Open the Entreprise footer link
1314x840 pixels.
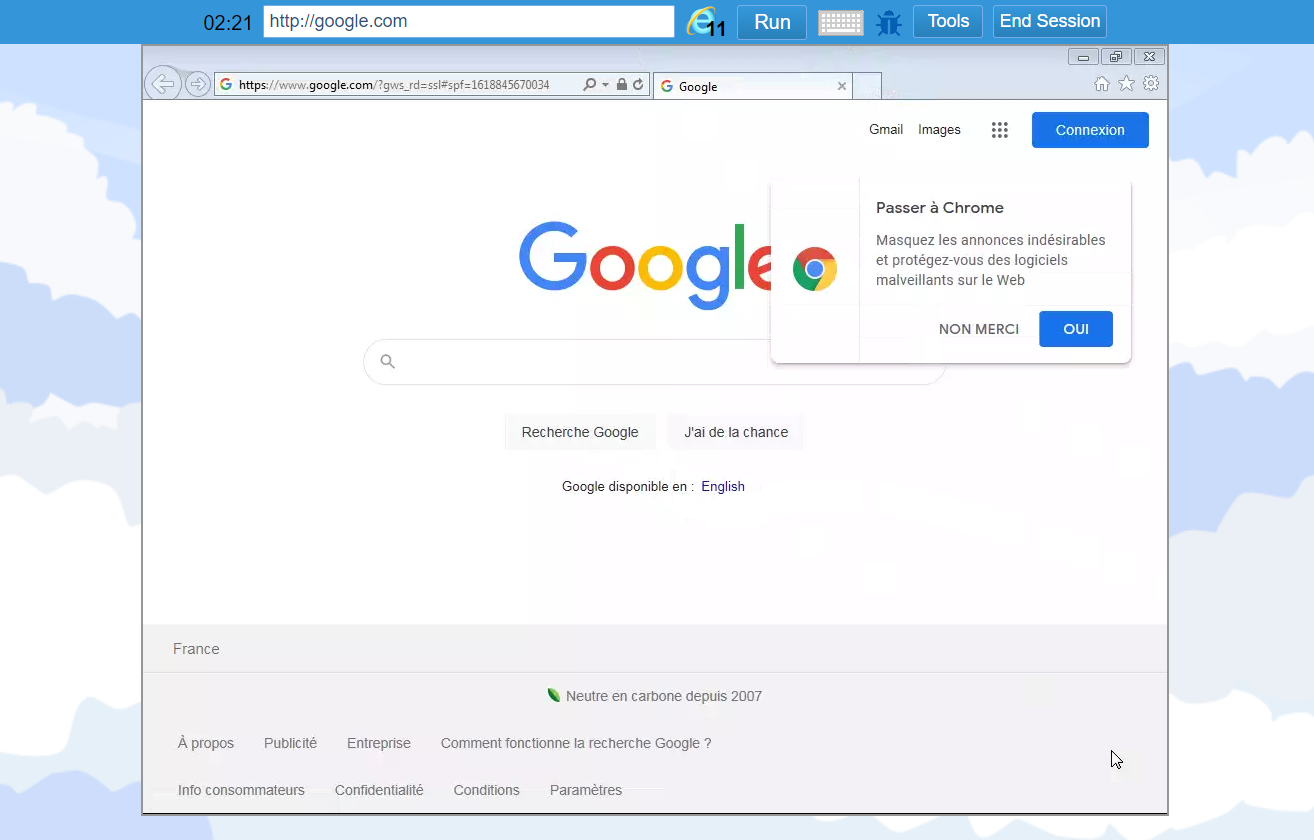pyautogui.click(x=379, y=743)
